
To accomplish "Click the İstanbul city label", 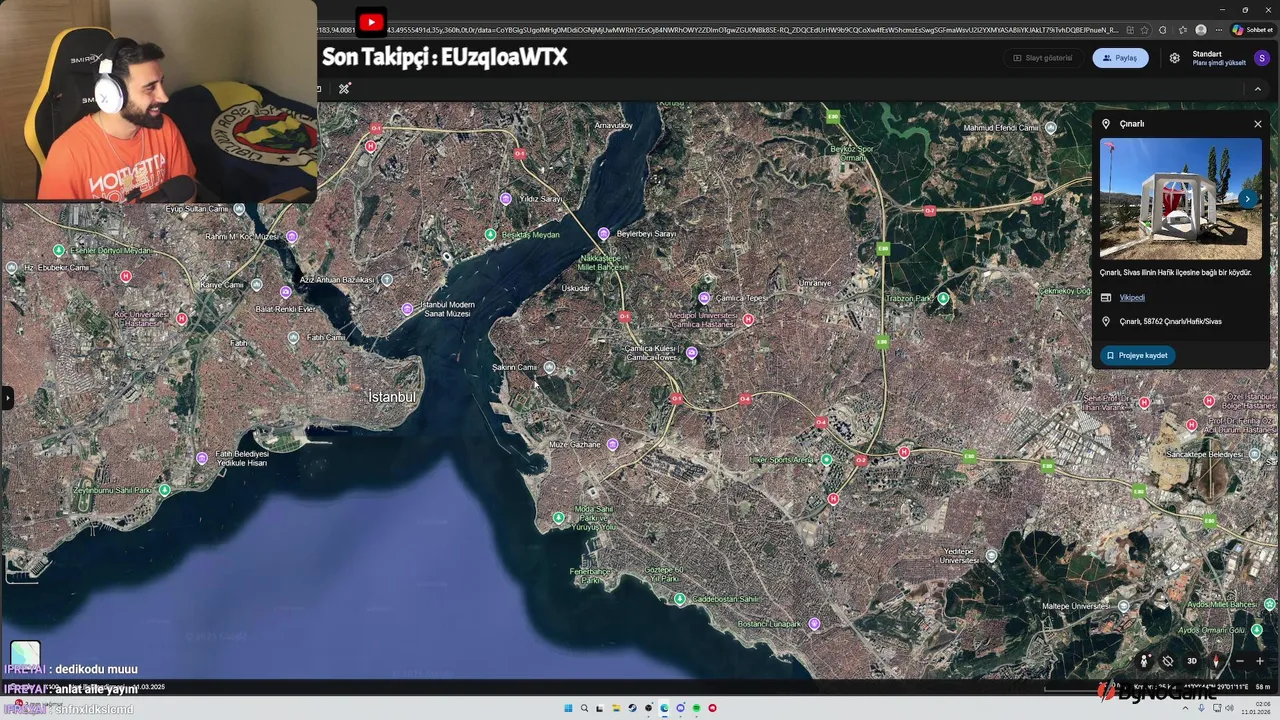I will click(x=392, y=397).
